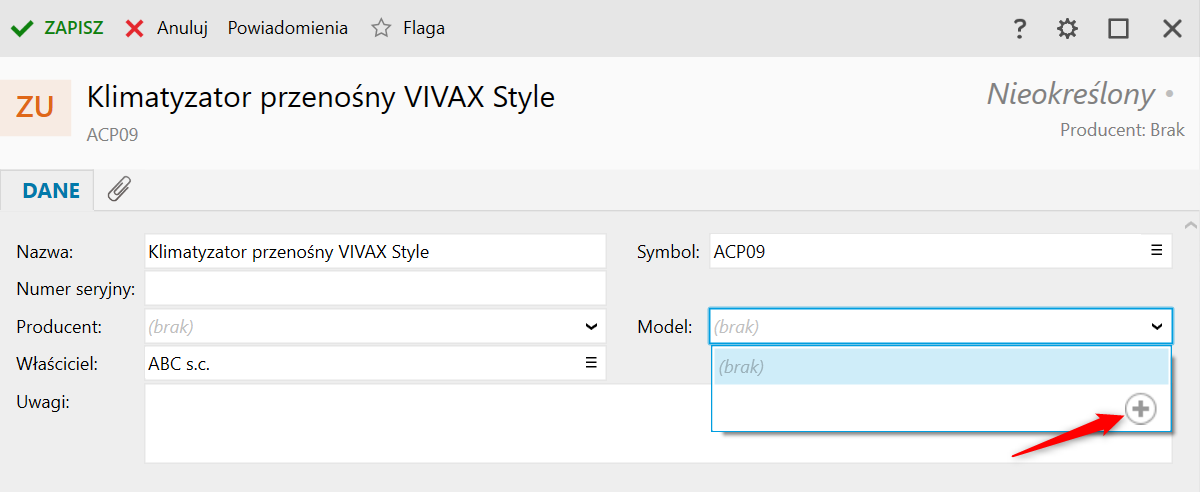Viewport: 1200px width, 492px height.
Task: Click into the Nazwa text field
Action: tap(375, 252)
